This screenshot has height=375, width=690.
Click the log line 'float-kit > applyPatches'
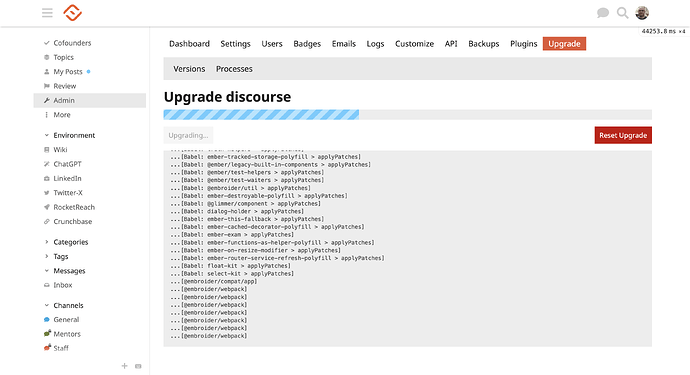click(x=230, y=266)
